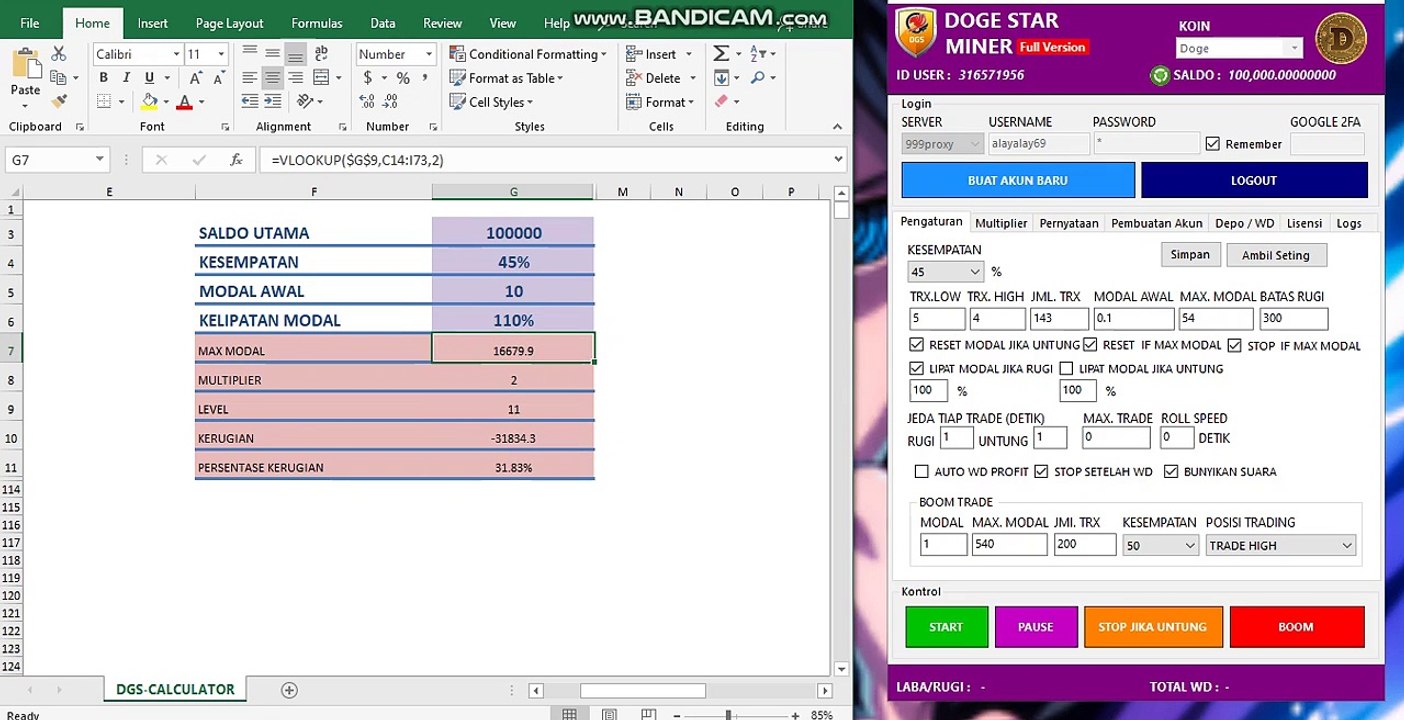Apply Align Right in Alignment group
This screenshot has height=720, width=1404.
click(x=295, y=78)
